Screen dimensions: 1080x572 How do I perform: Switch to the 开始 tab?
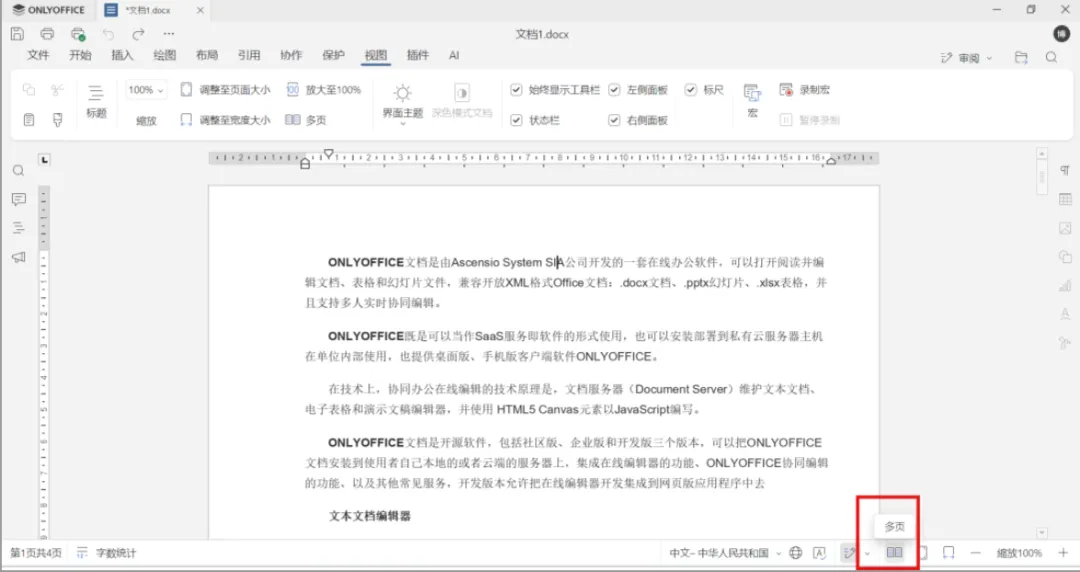pyautogui.click(x=80, y=55)
